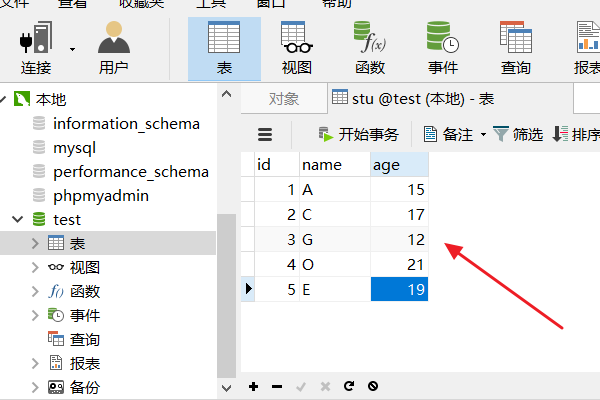The image size is (600, 400).
Task: Click the refresh button below grid
Action: pos(349,386)
